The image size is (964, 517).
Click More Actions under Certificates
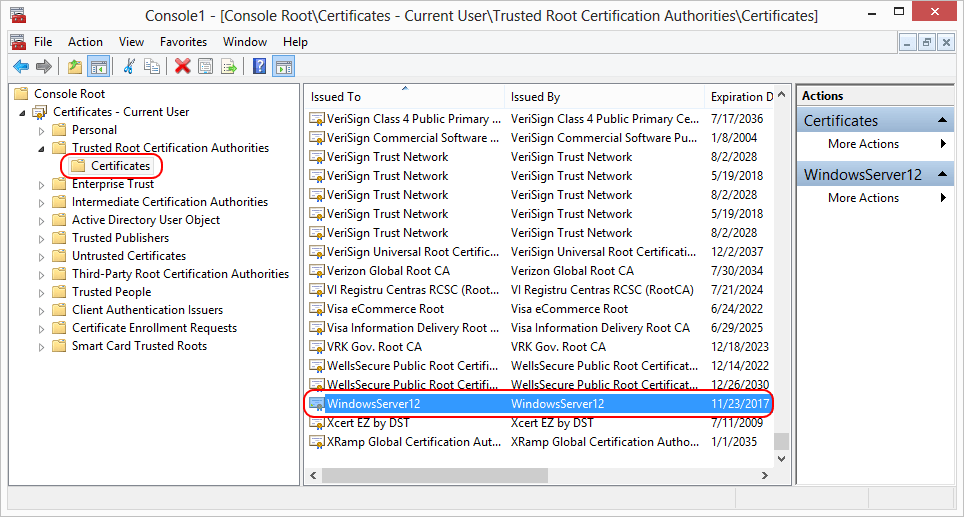pos(863,144)
